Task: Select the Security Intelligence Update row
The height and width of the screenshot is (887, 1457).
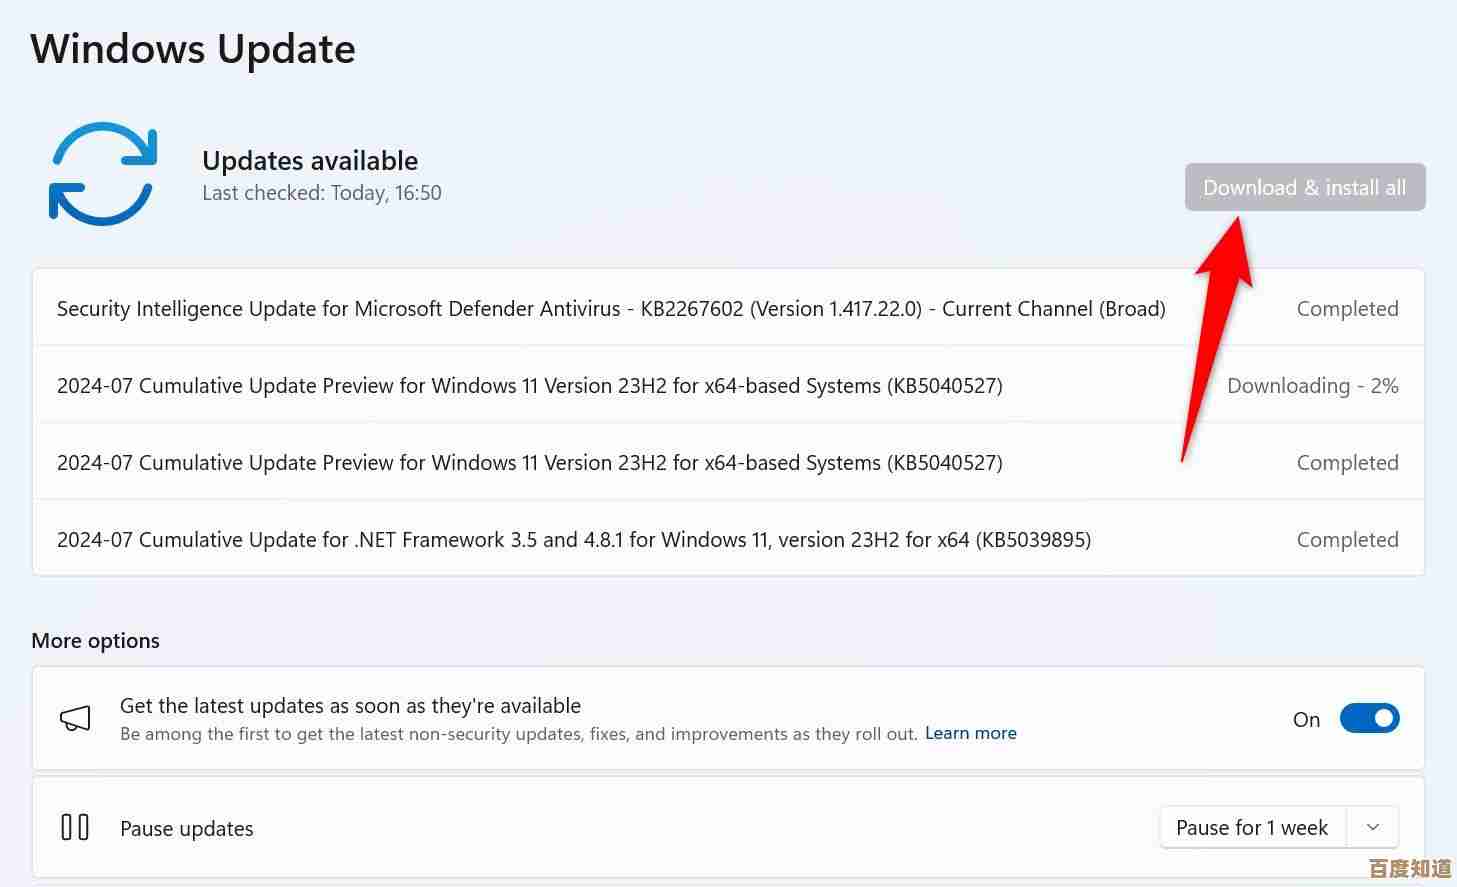Action: (x=610, y=308)
